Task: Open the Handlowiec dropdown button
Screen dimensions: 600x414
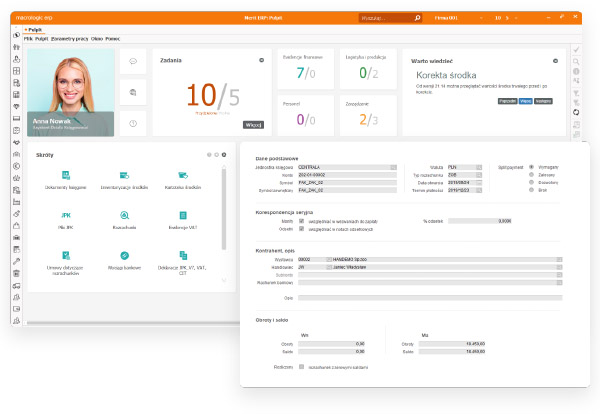Action: pos(559,267)
